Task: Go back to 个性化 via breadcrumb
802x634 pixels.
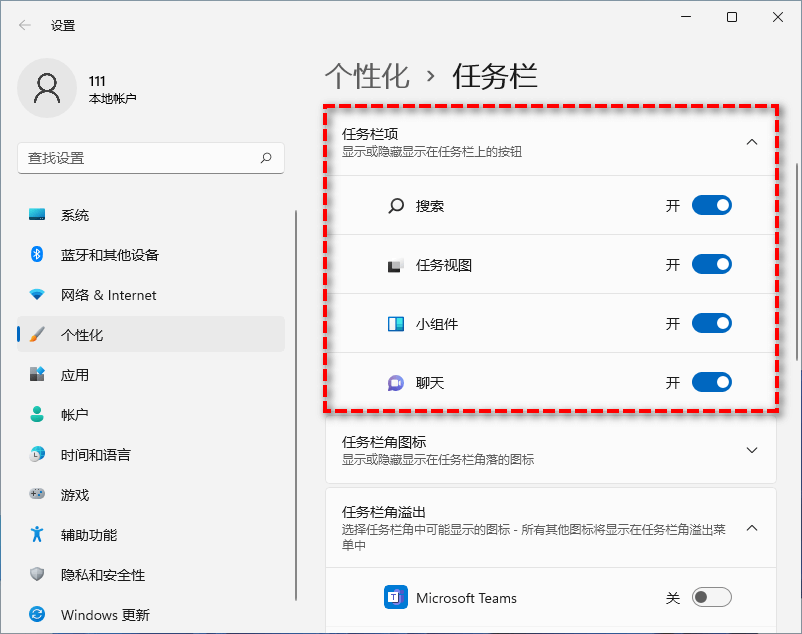Action: pyautogui.click(x=367, y=77)
